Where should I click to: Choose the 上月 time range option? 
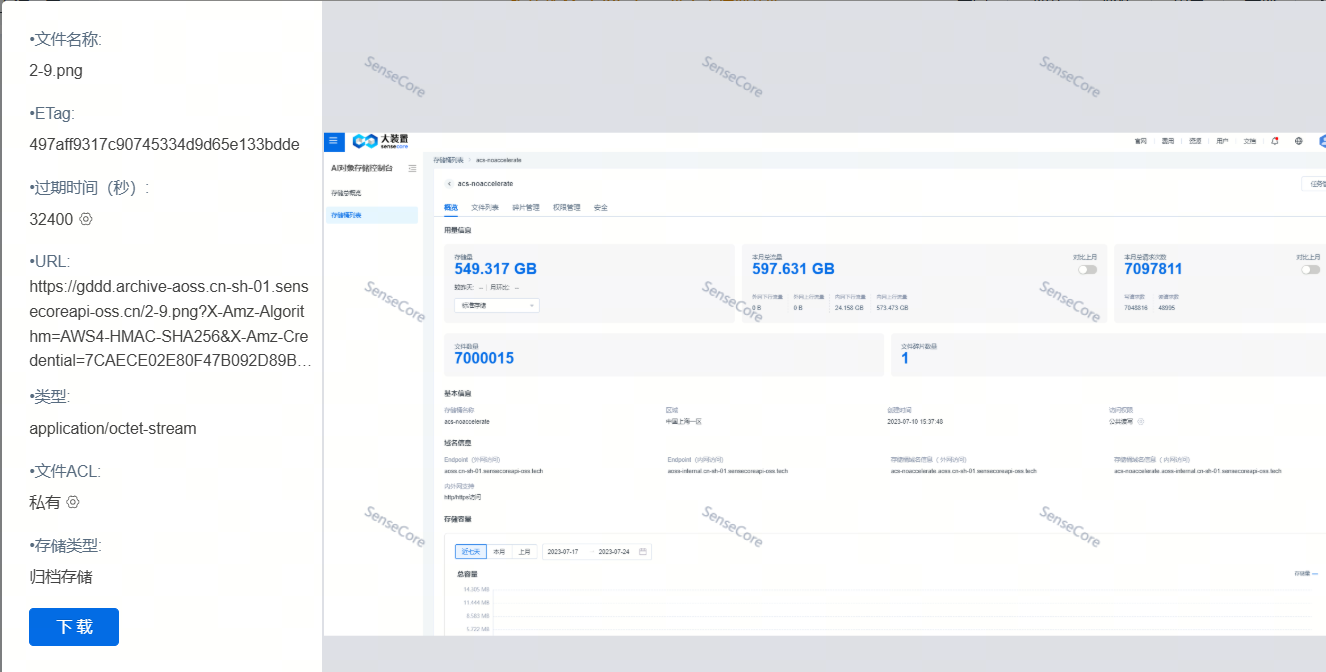[524, 552]
